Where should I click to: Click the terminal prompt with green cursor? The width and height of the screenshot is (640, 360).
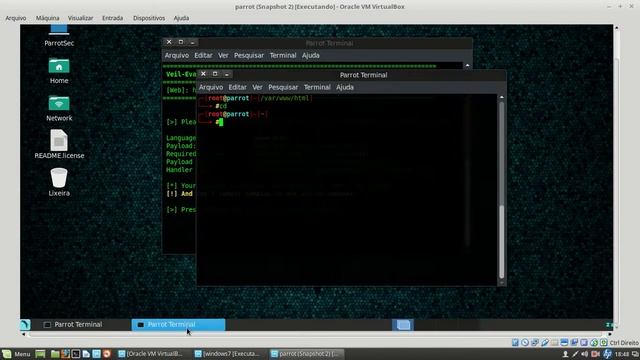219,122
